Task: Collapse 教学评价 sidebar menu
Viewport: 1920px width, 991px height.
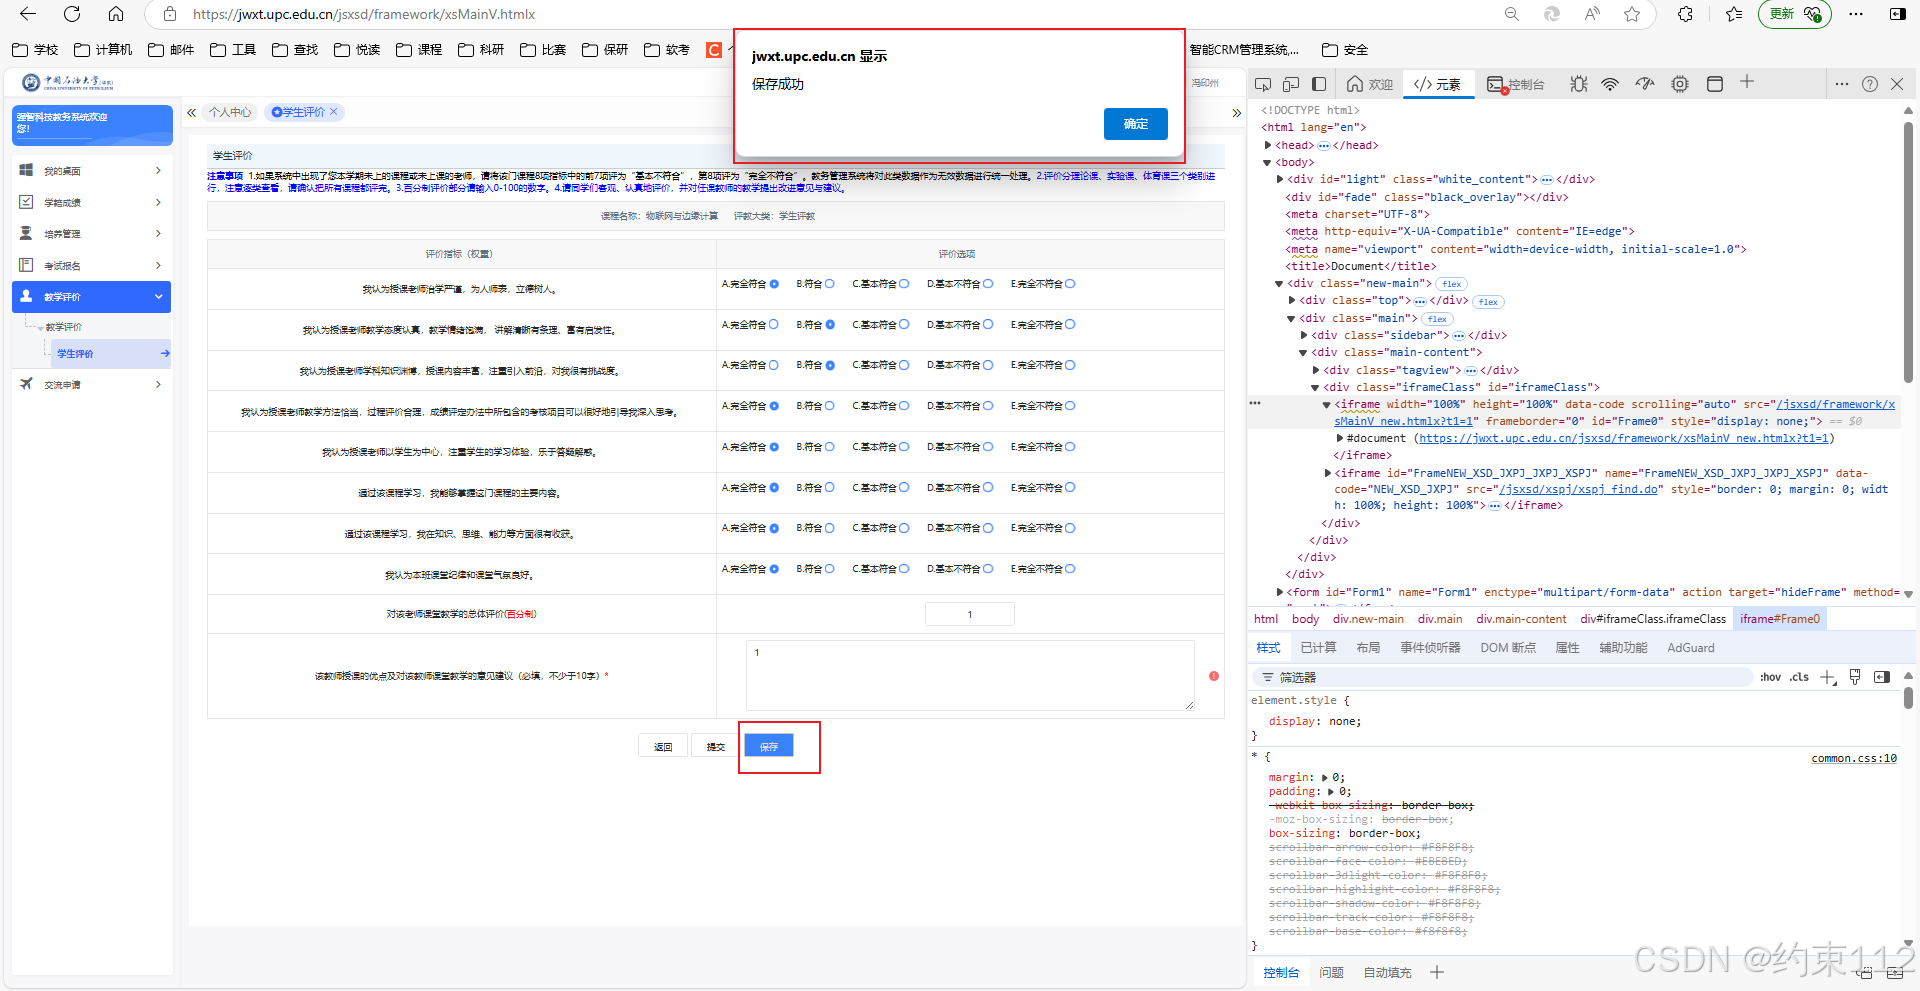Action: pyautogui.click(x=91, y=297)
